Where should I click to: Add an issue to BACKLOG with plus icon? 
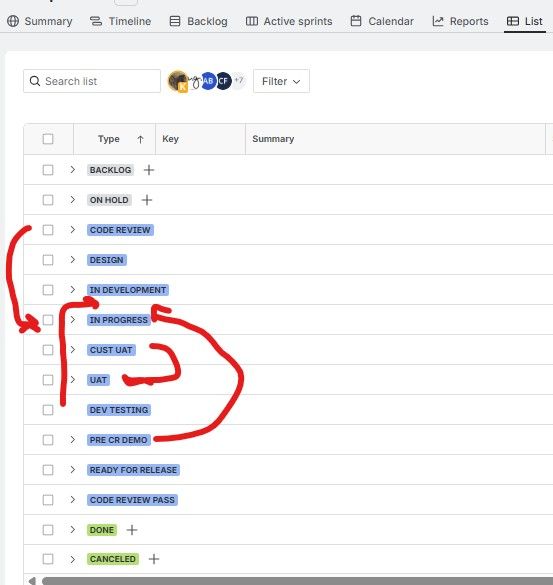point(149,170)
